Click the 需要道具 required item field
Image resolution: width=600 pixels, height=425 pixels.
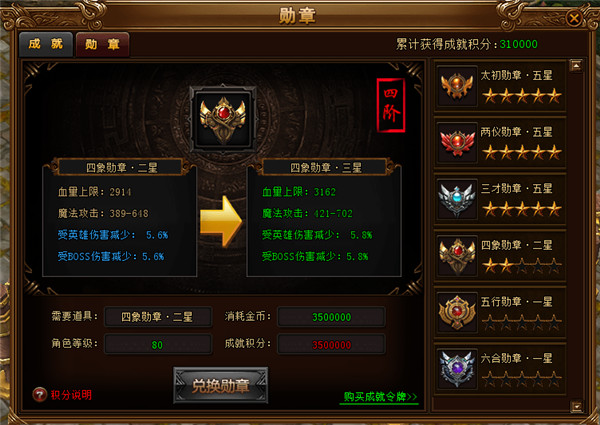coord(158,317)
